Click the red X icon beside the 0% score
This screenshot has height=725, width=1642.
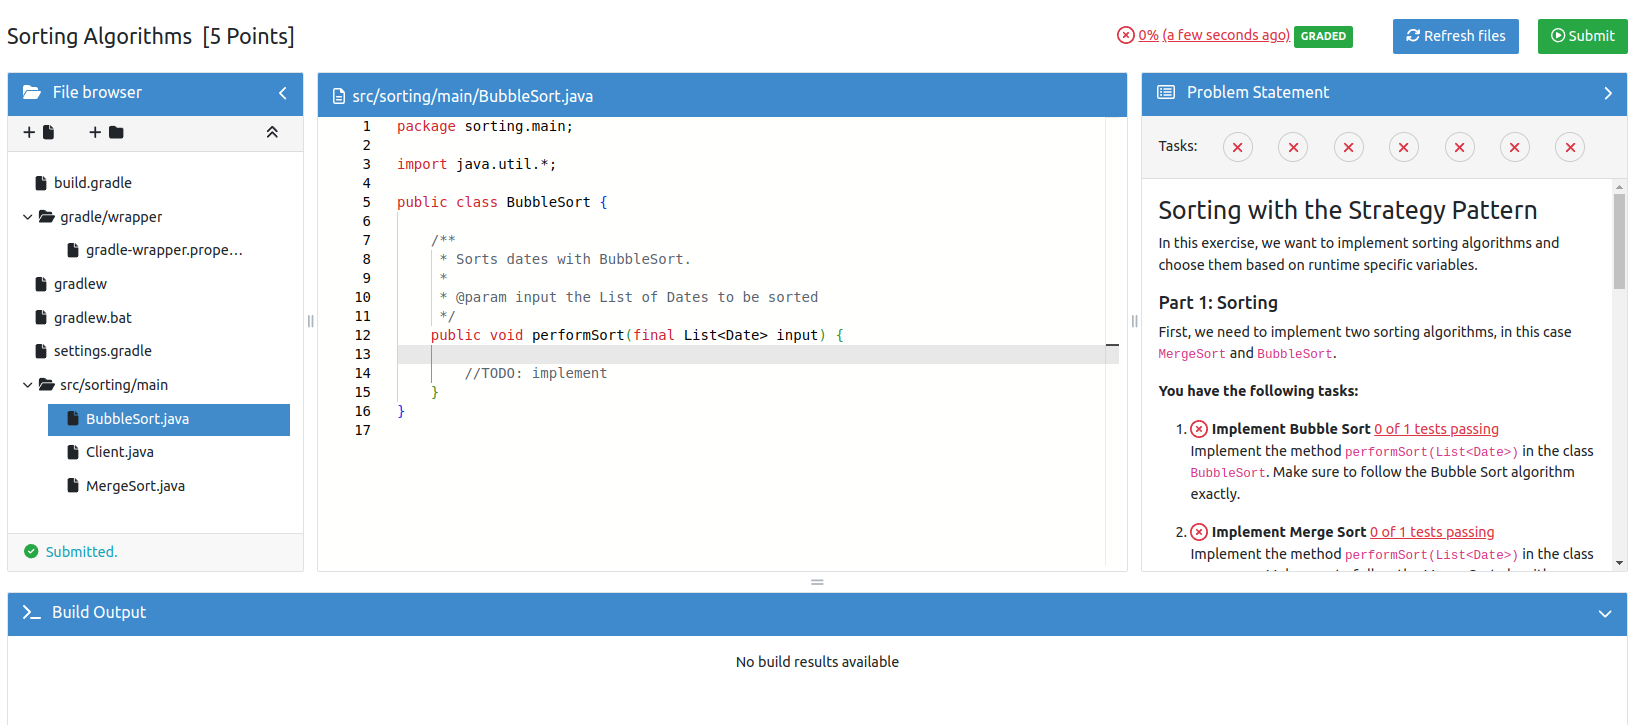tap(1126, 35)
